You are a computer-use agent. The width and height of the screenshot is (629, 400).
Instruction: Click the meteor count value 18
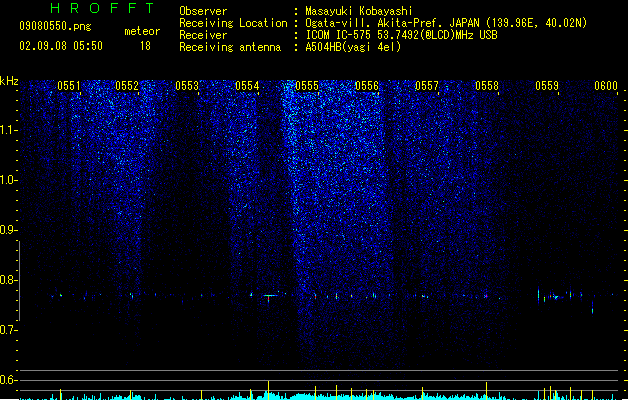pyautogui.click(x=145, y=46)
